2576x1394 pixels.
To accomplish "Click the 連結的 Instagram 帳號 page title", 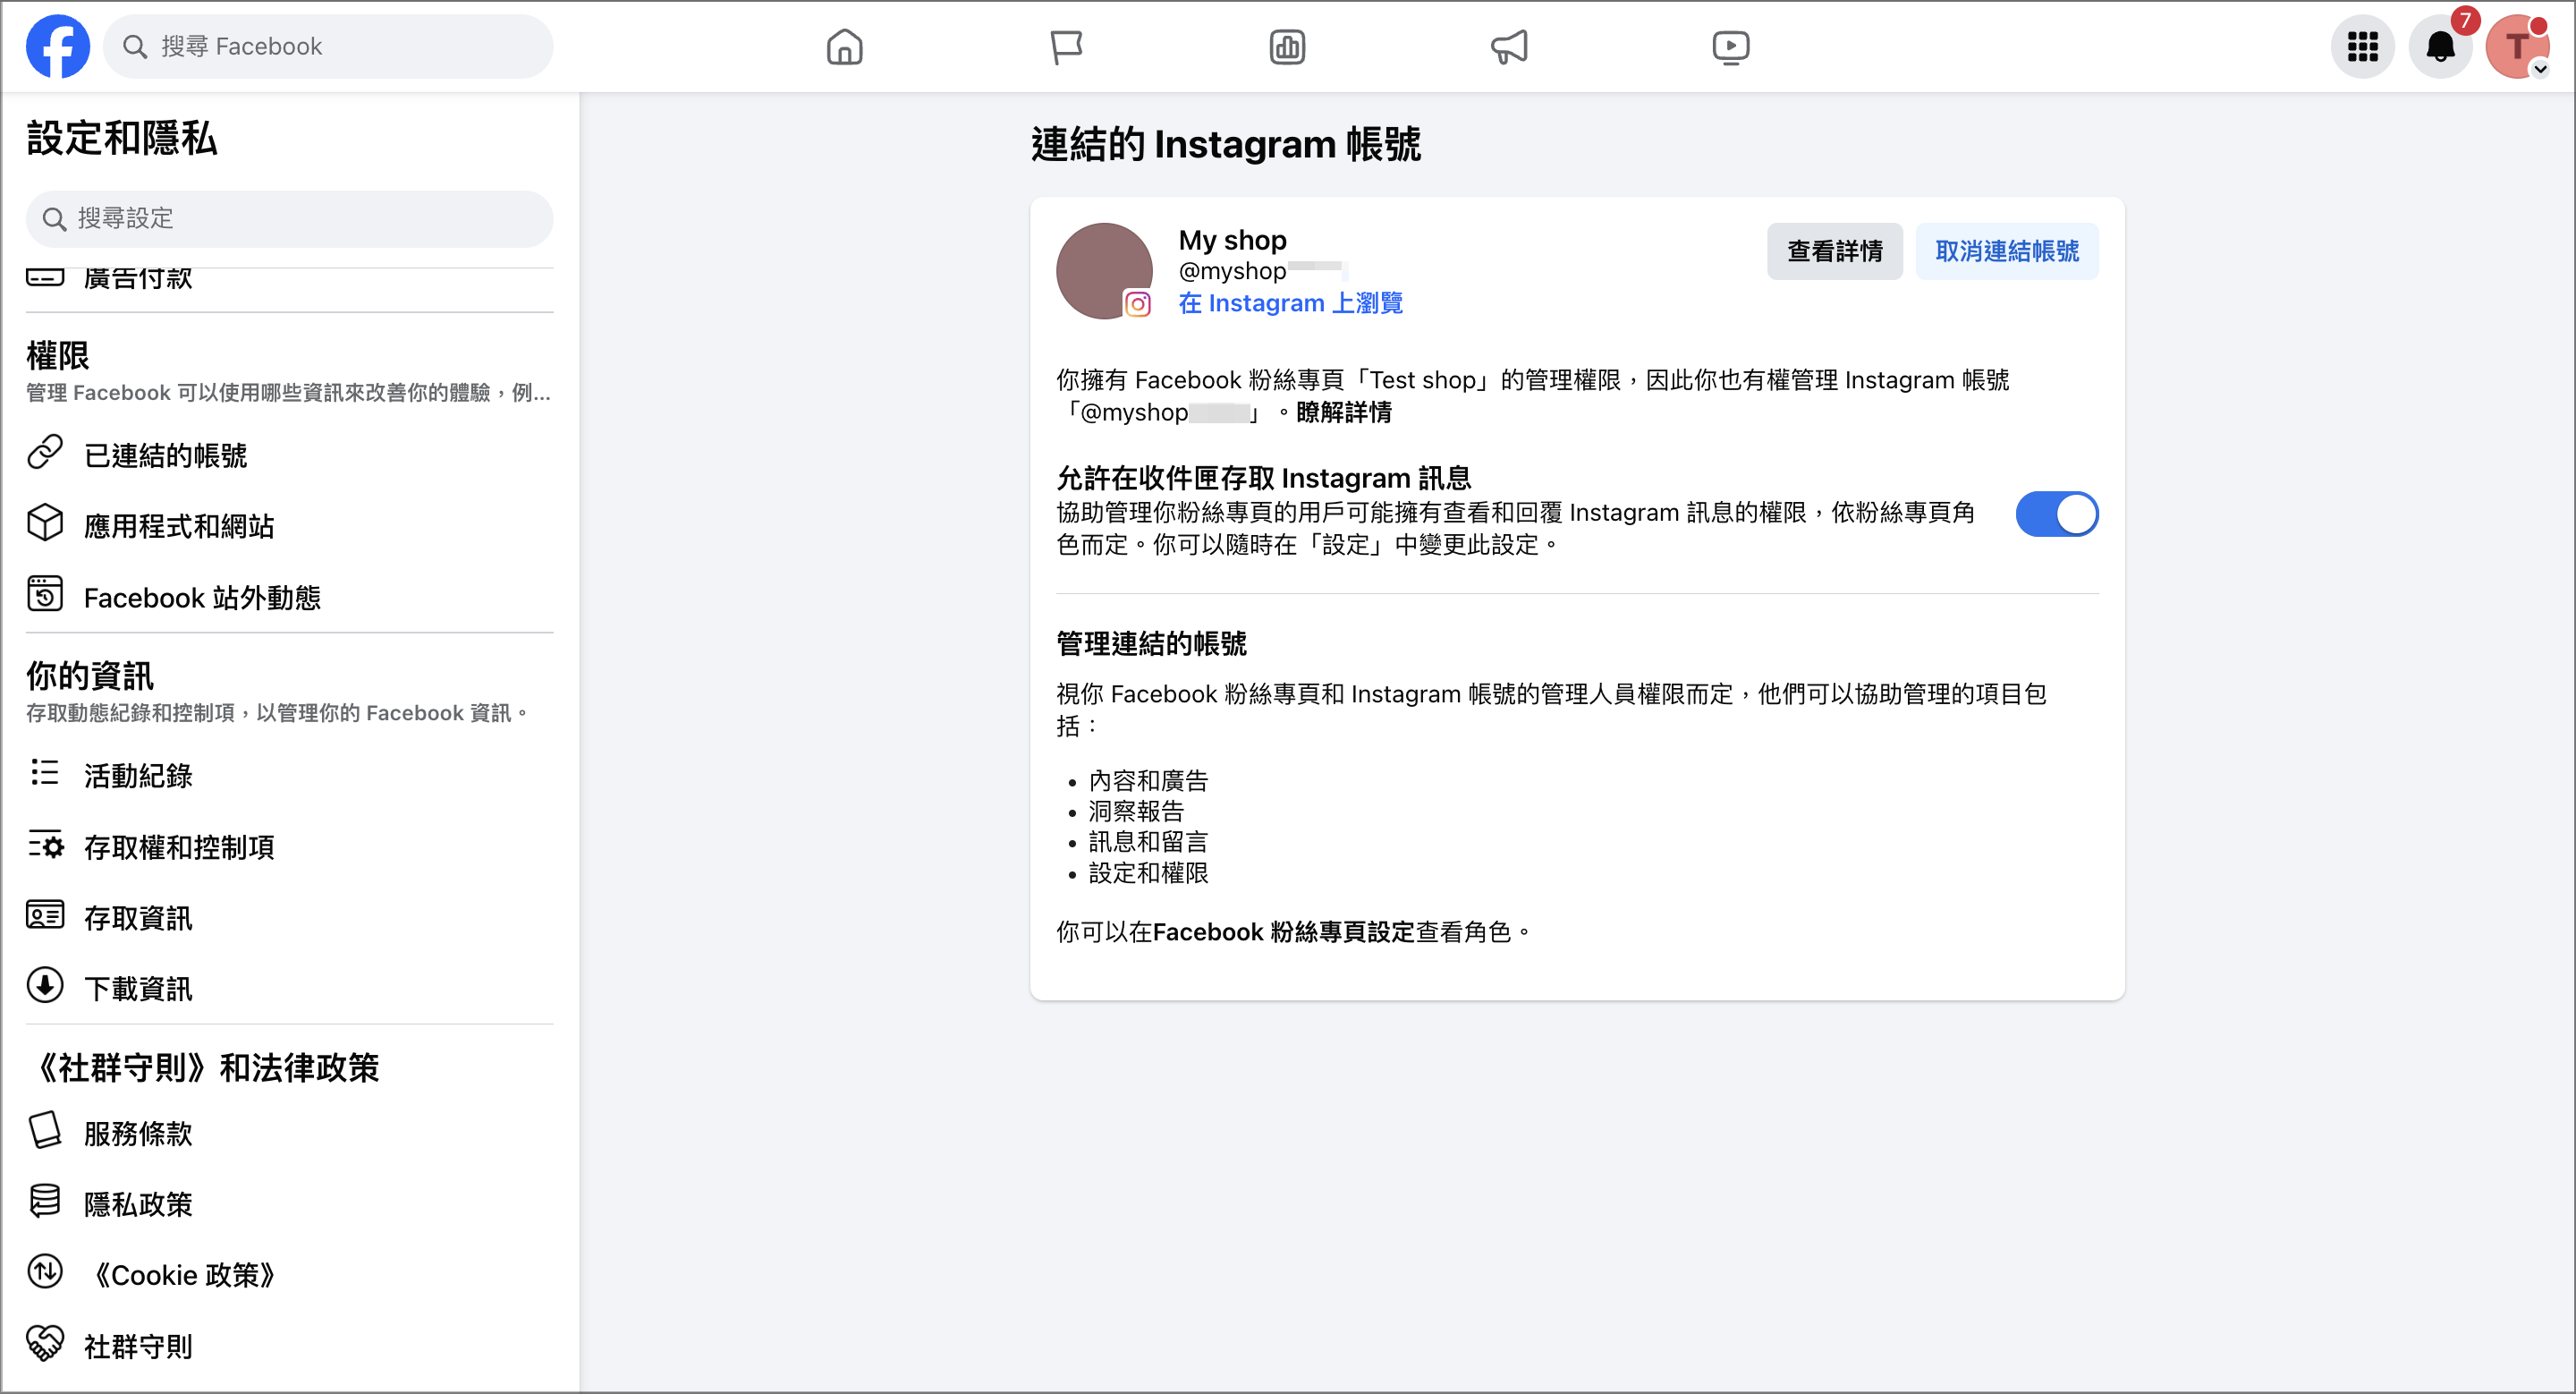I will coord(1225,144).
